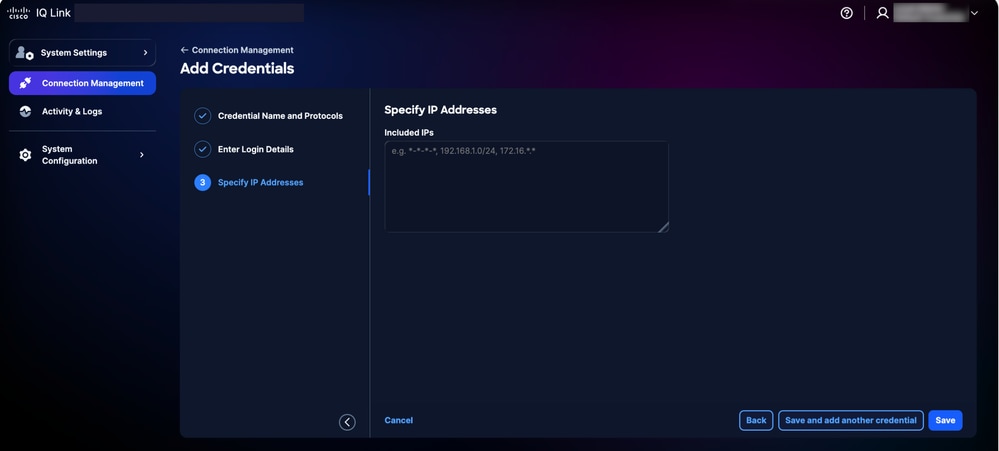Click the Save button
The image size is (999, 451).
[x=945, y=420]
